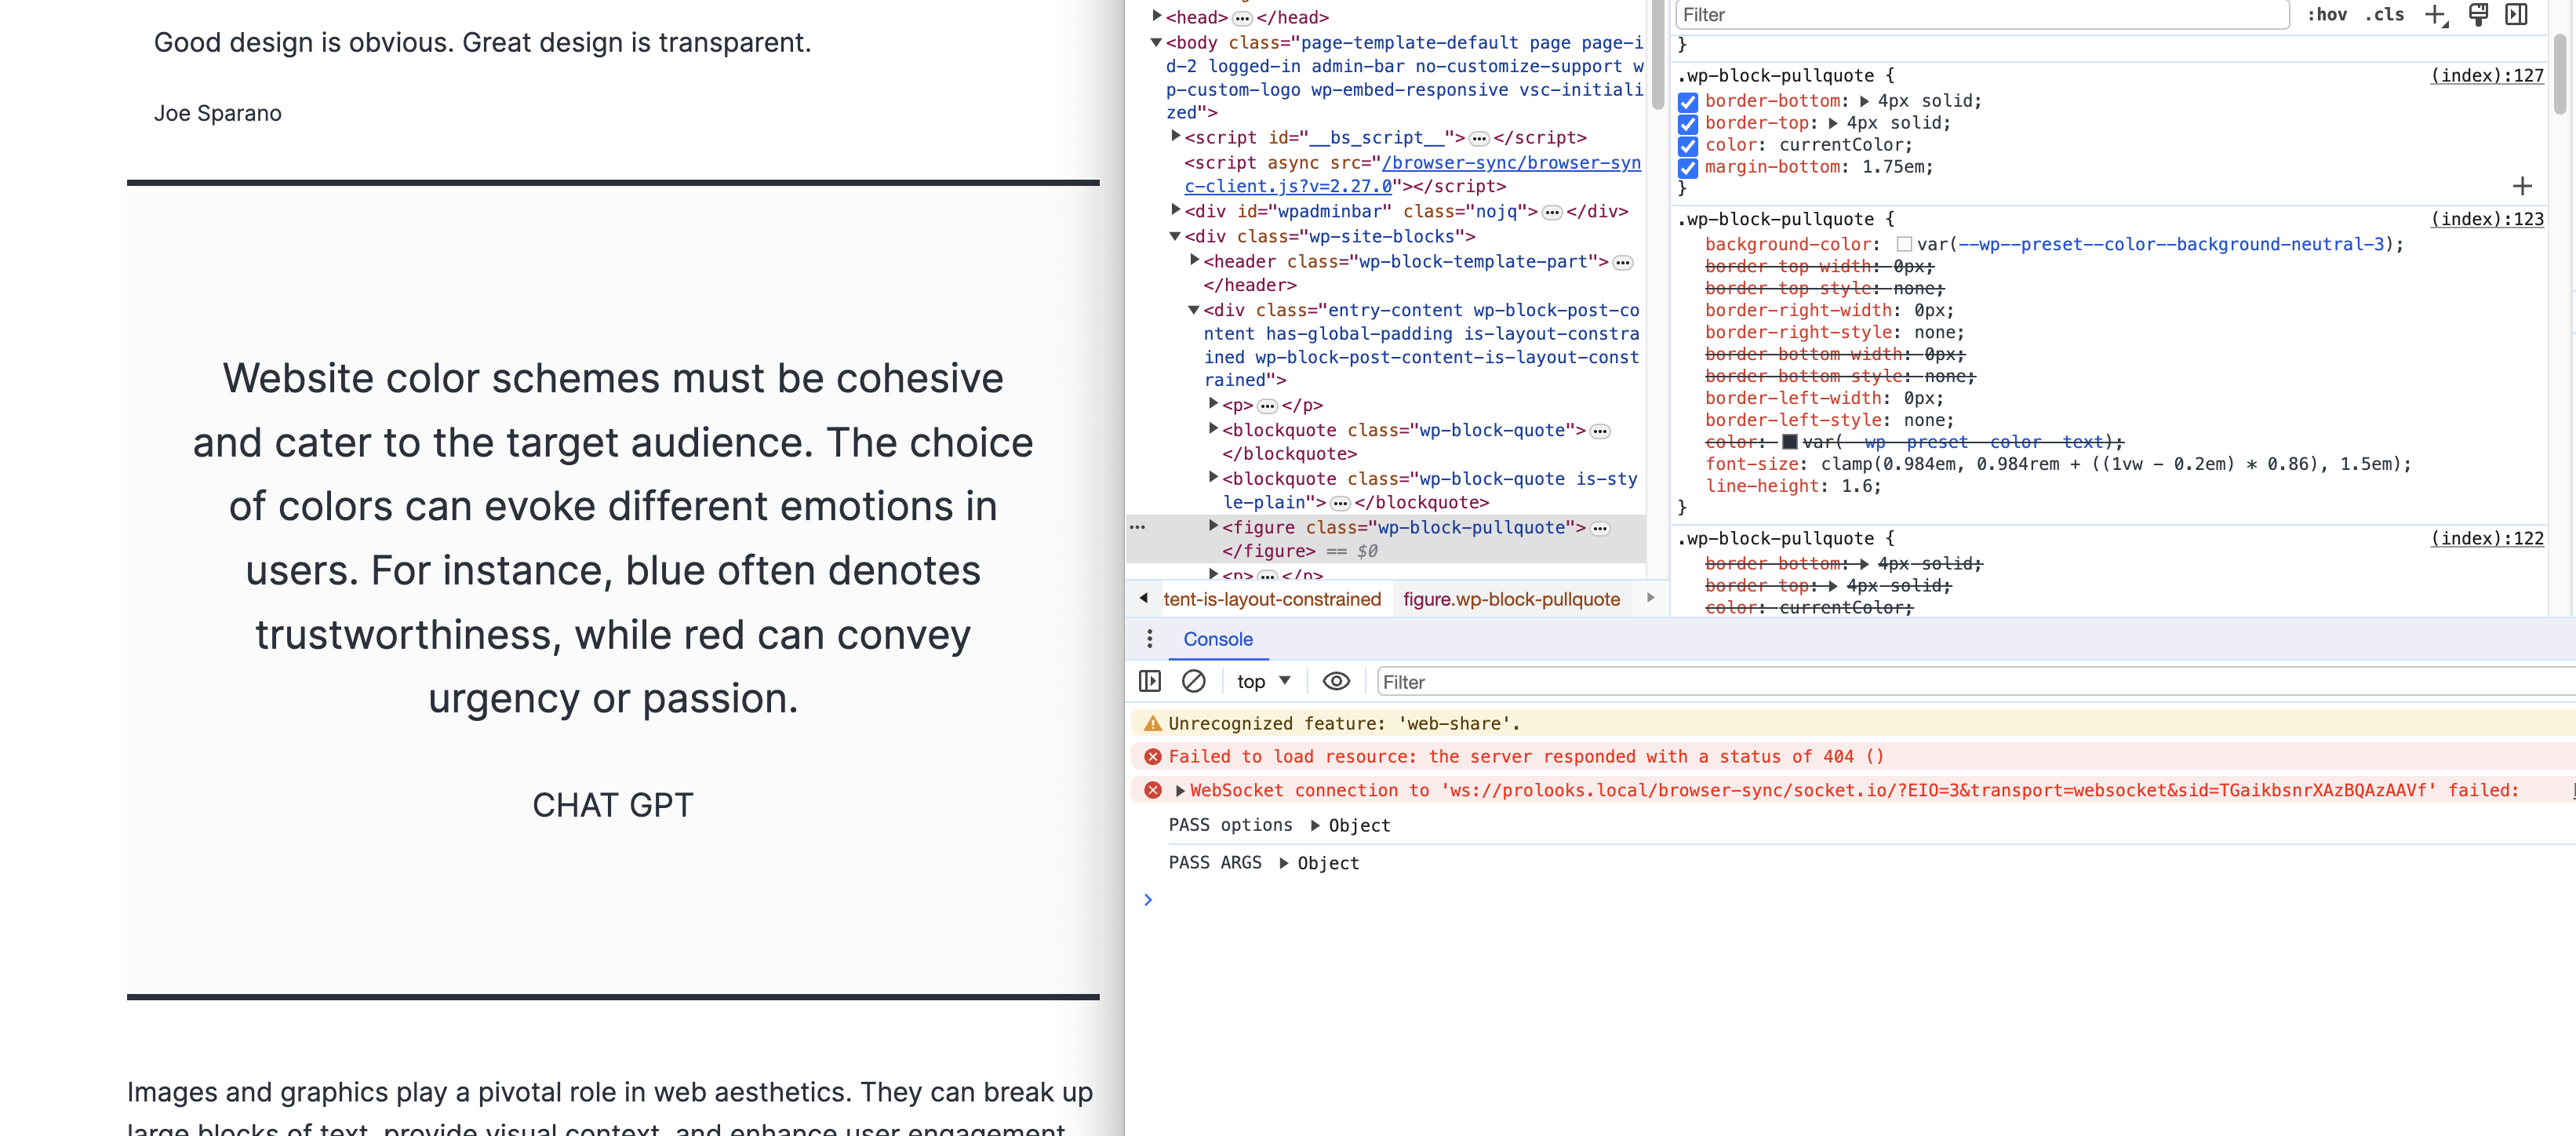Create a live expression with the eye icon

tap(1336, 681)
